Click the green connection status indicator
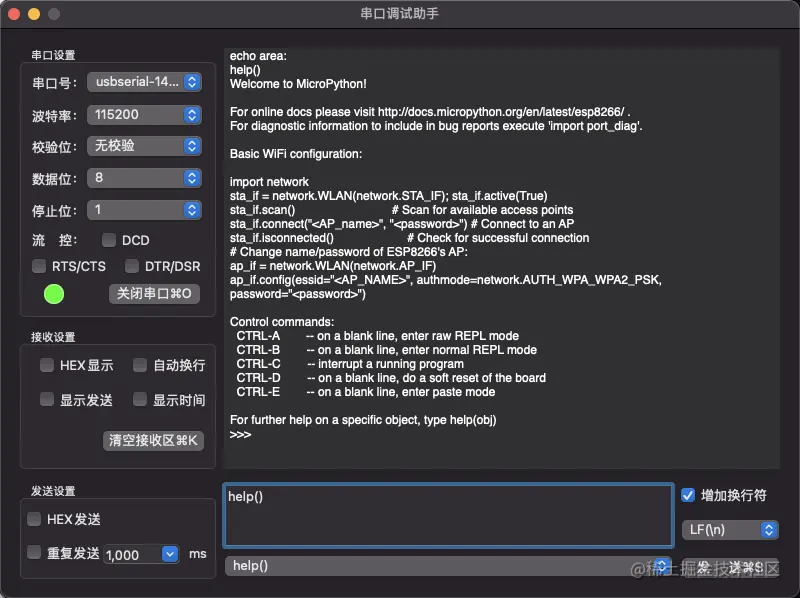The image size is (800, 598). pyautogui.click(x=54, y=294)
